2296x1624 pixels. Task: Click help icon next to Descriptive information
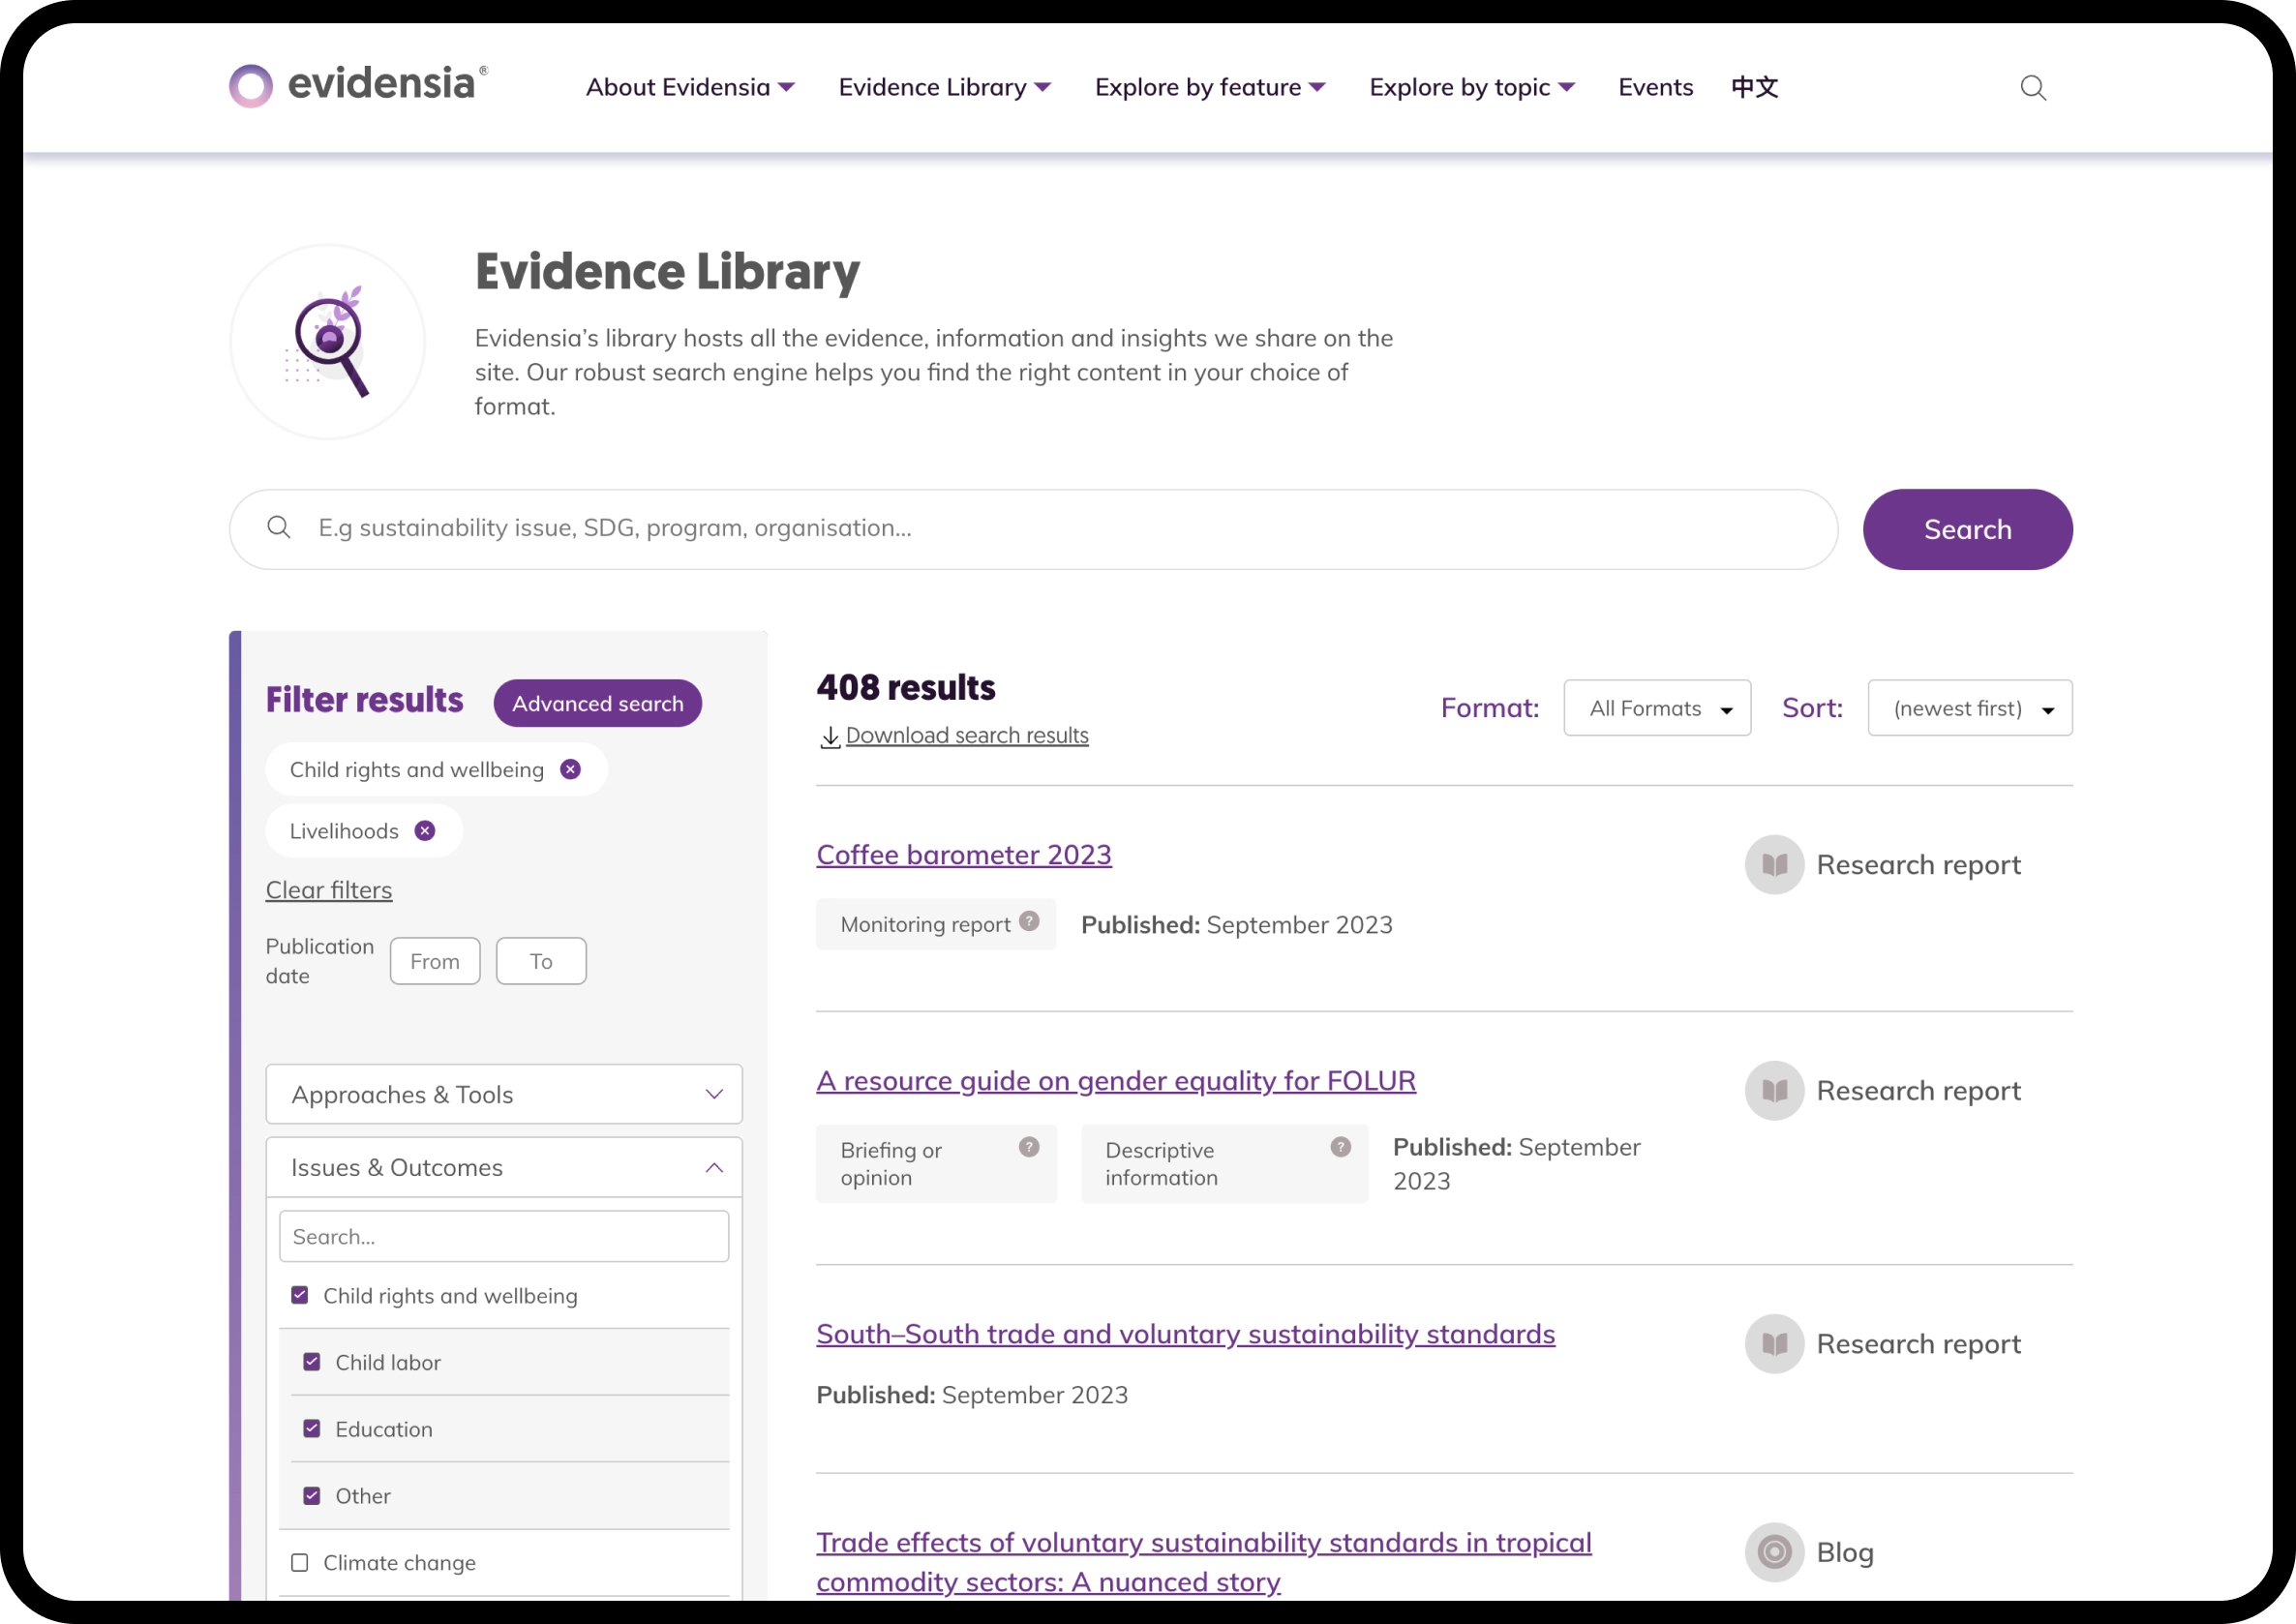coord(1341,1147)
